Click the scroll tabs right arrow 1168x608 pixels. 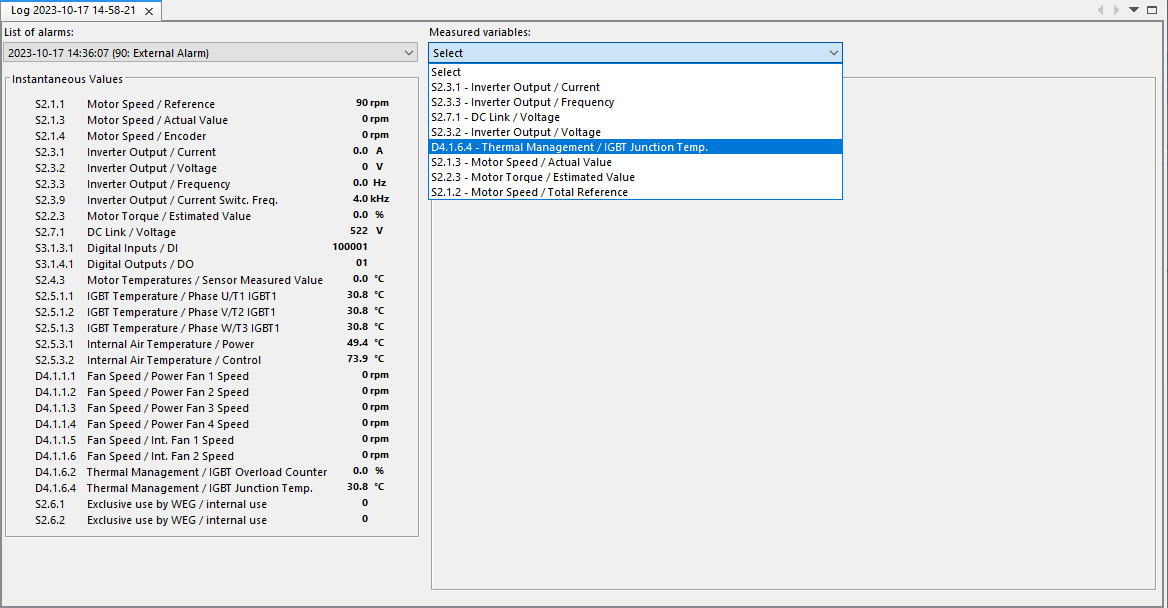(1117, 10)
